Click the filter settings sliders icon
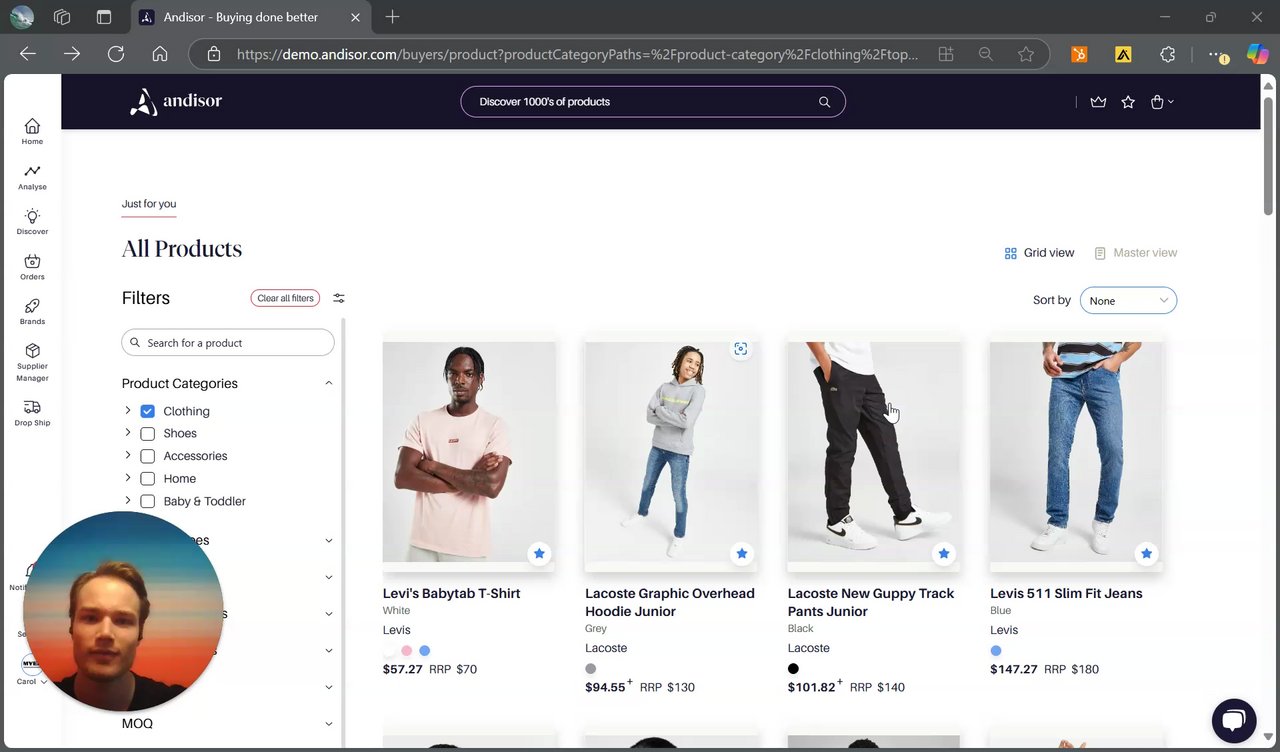 (x=339, y=298)
